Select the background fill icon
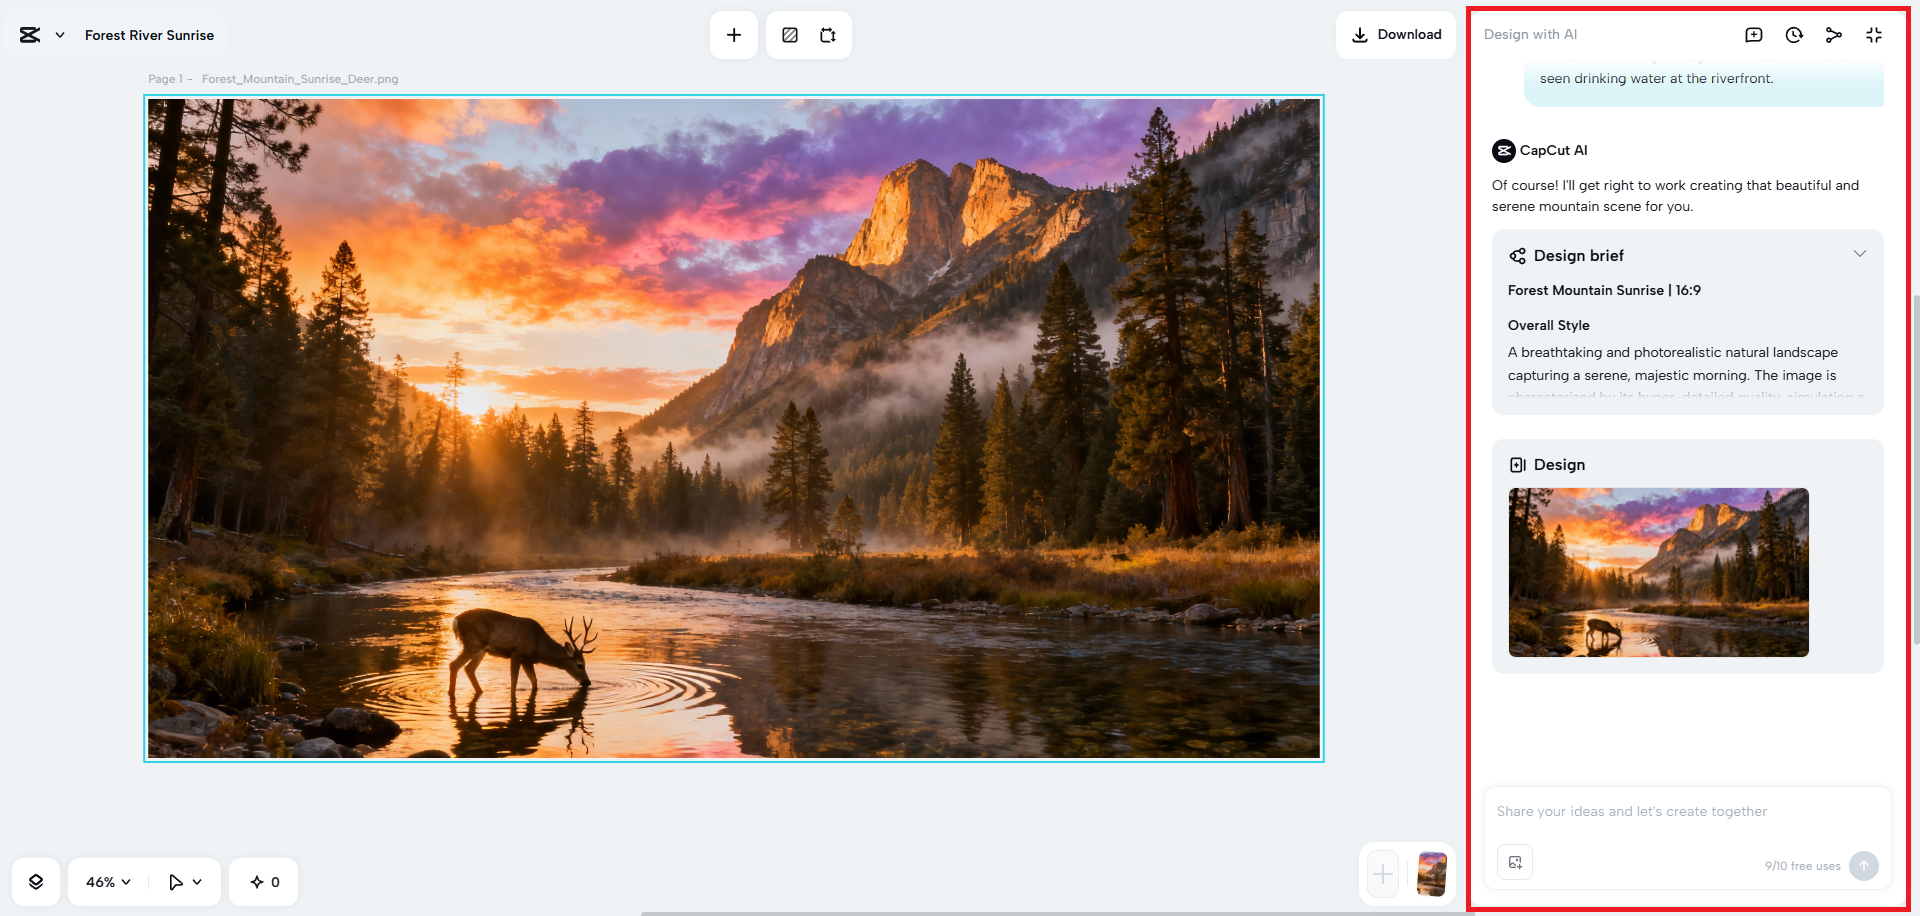This screenshot has width=1920, height=916. click(790, 34)
